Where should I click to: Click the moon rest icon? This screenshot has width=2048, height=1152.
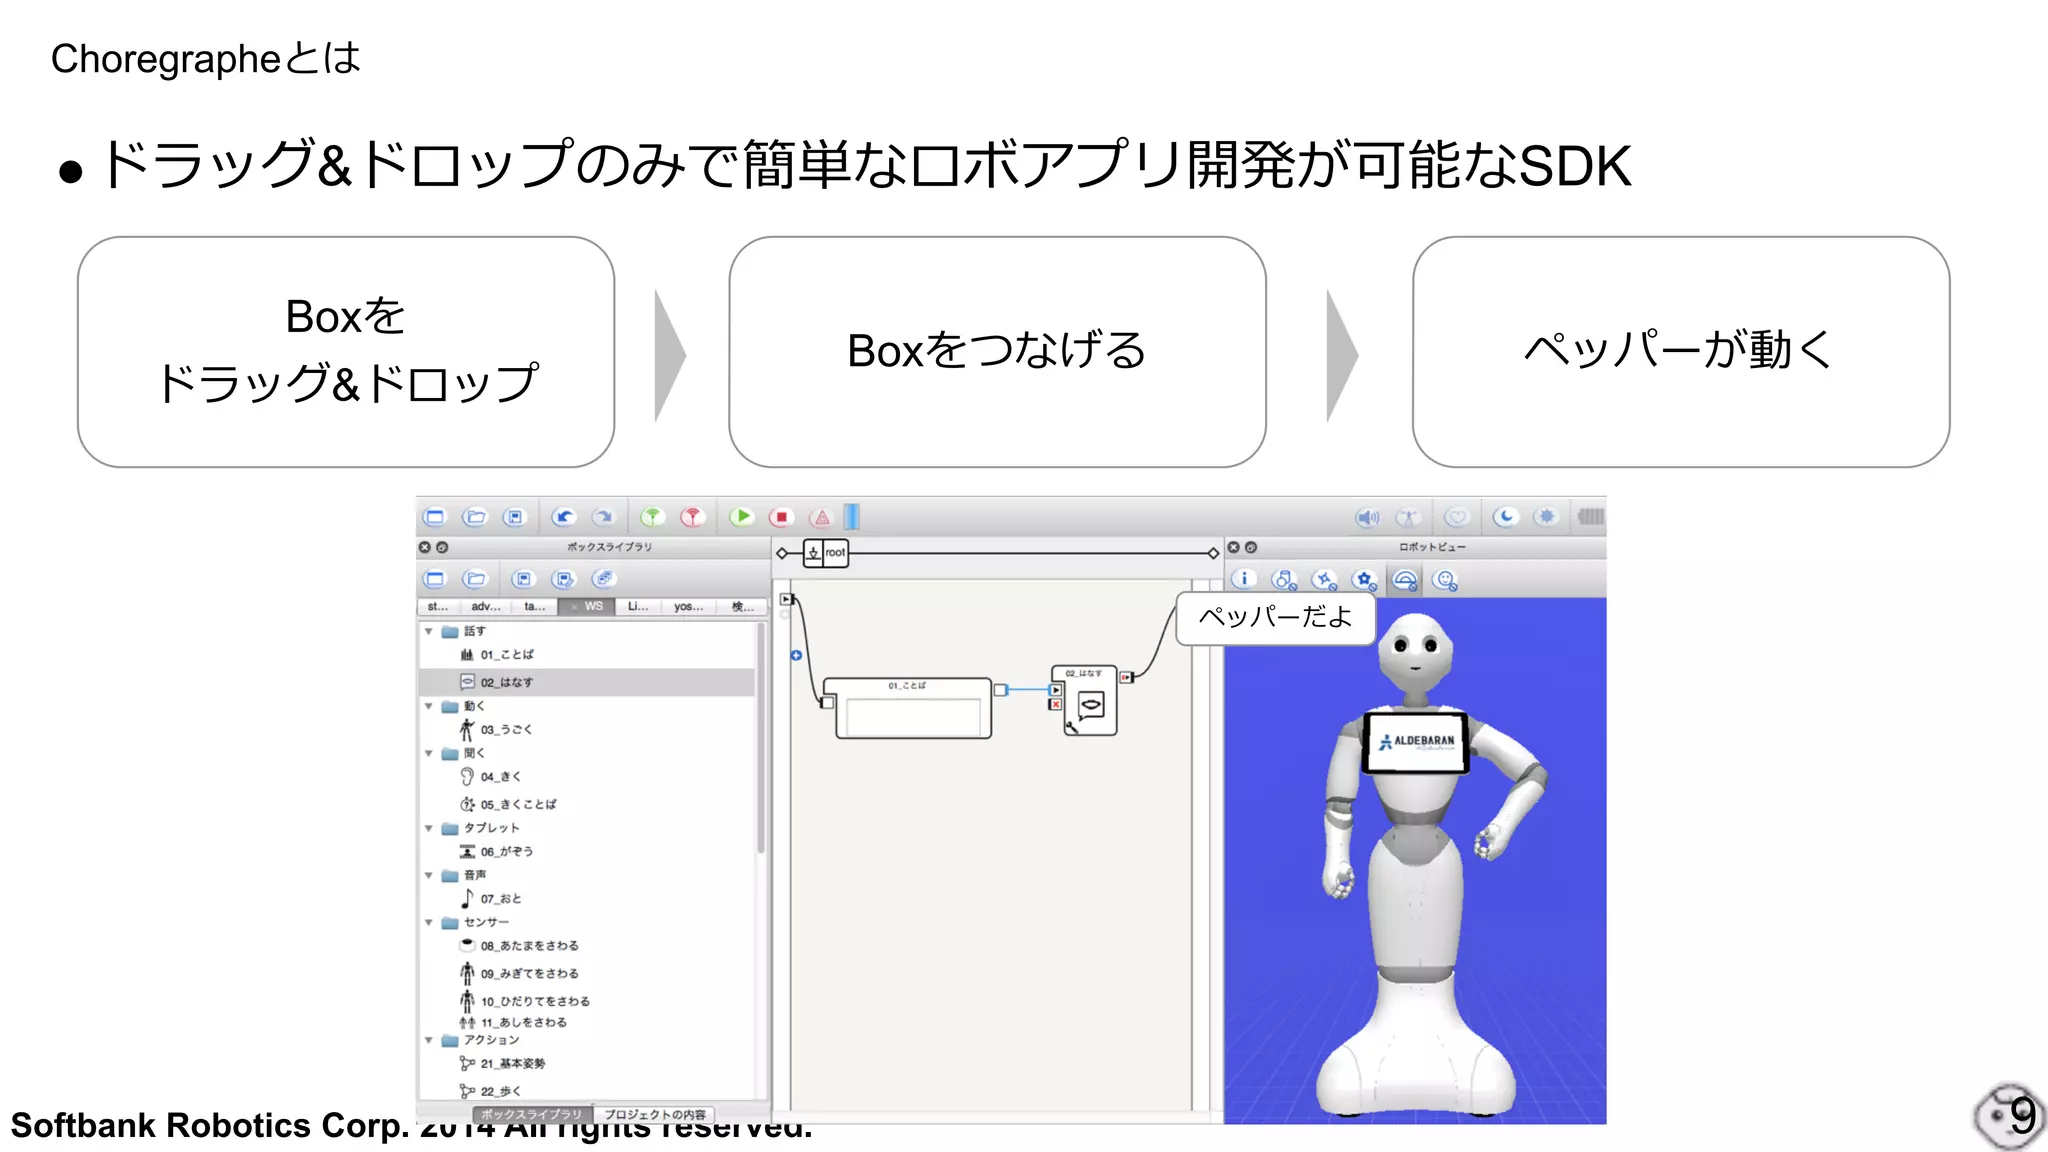1505,517
